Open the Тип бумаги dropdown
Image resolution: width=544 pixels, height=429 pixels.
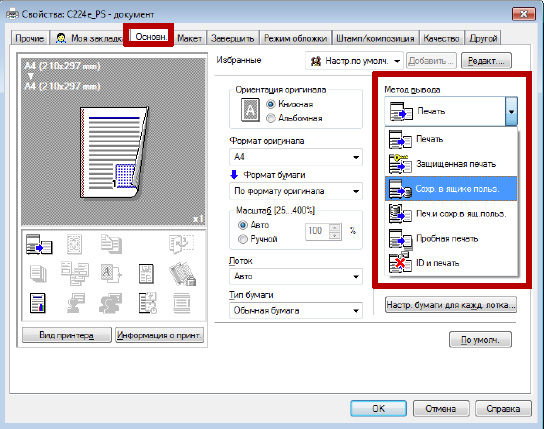coord(296,310)
